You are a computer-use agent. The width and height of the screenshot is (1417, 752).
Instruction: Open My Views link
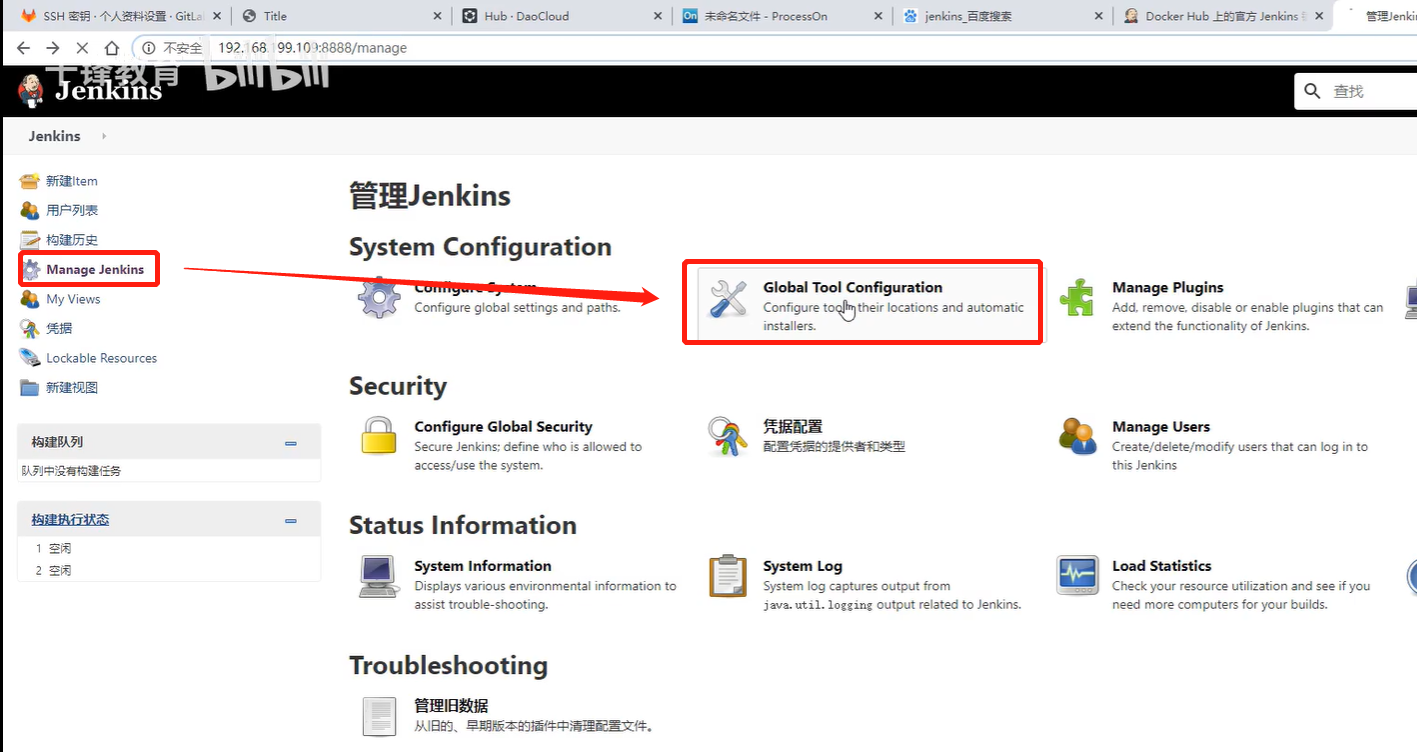73,299
